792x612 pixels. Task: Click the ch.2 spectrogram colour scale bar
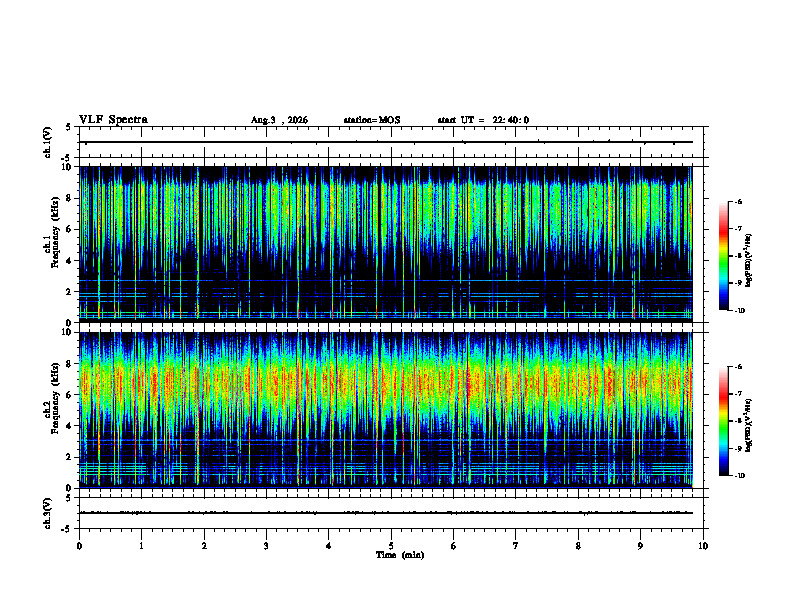(724, 421)
